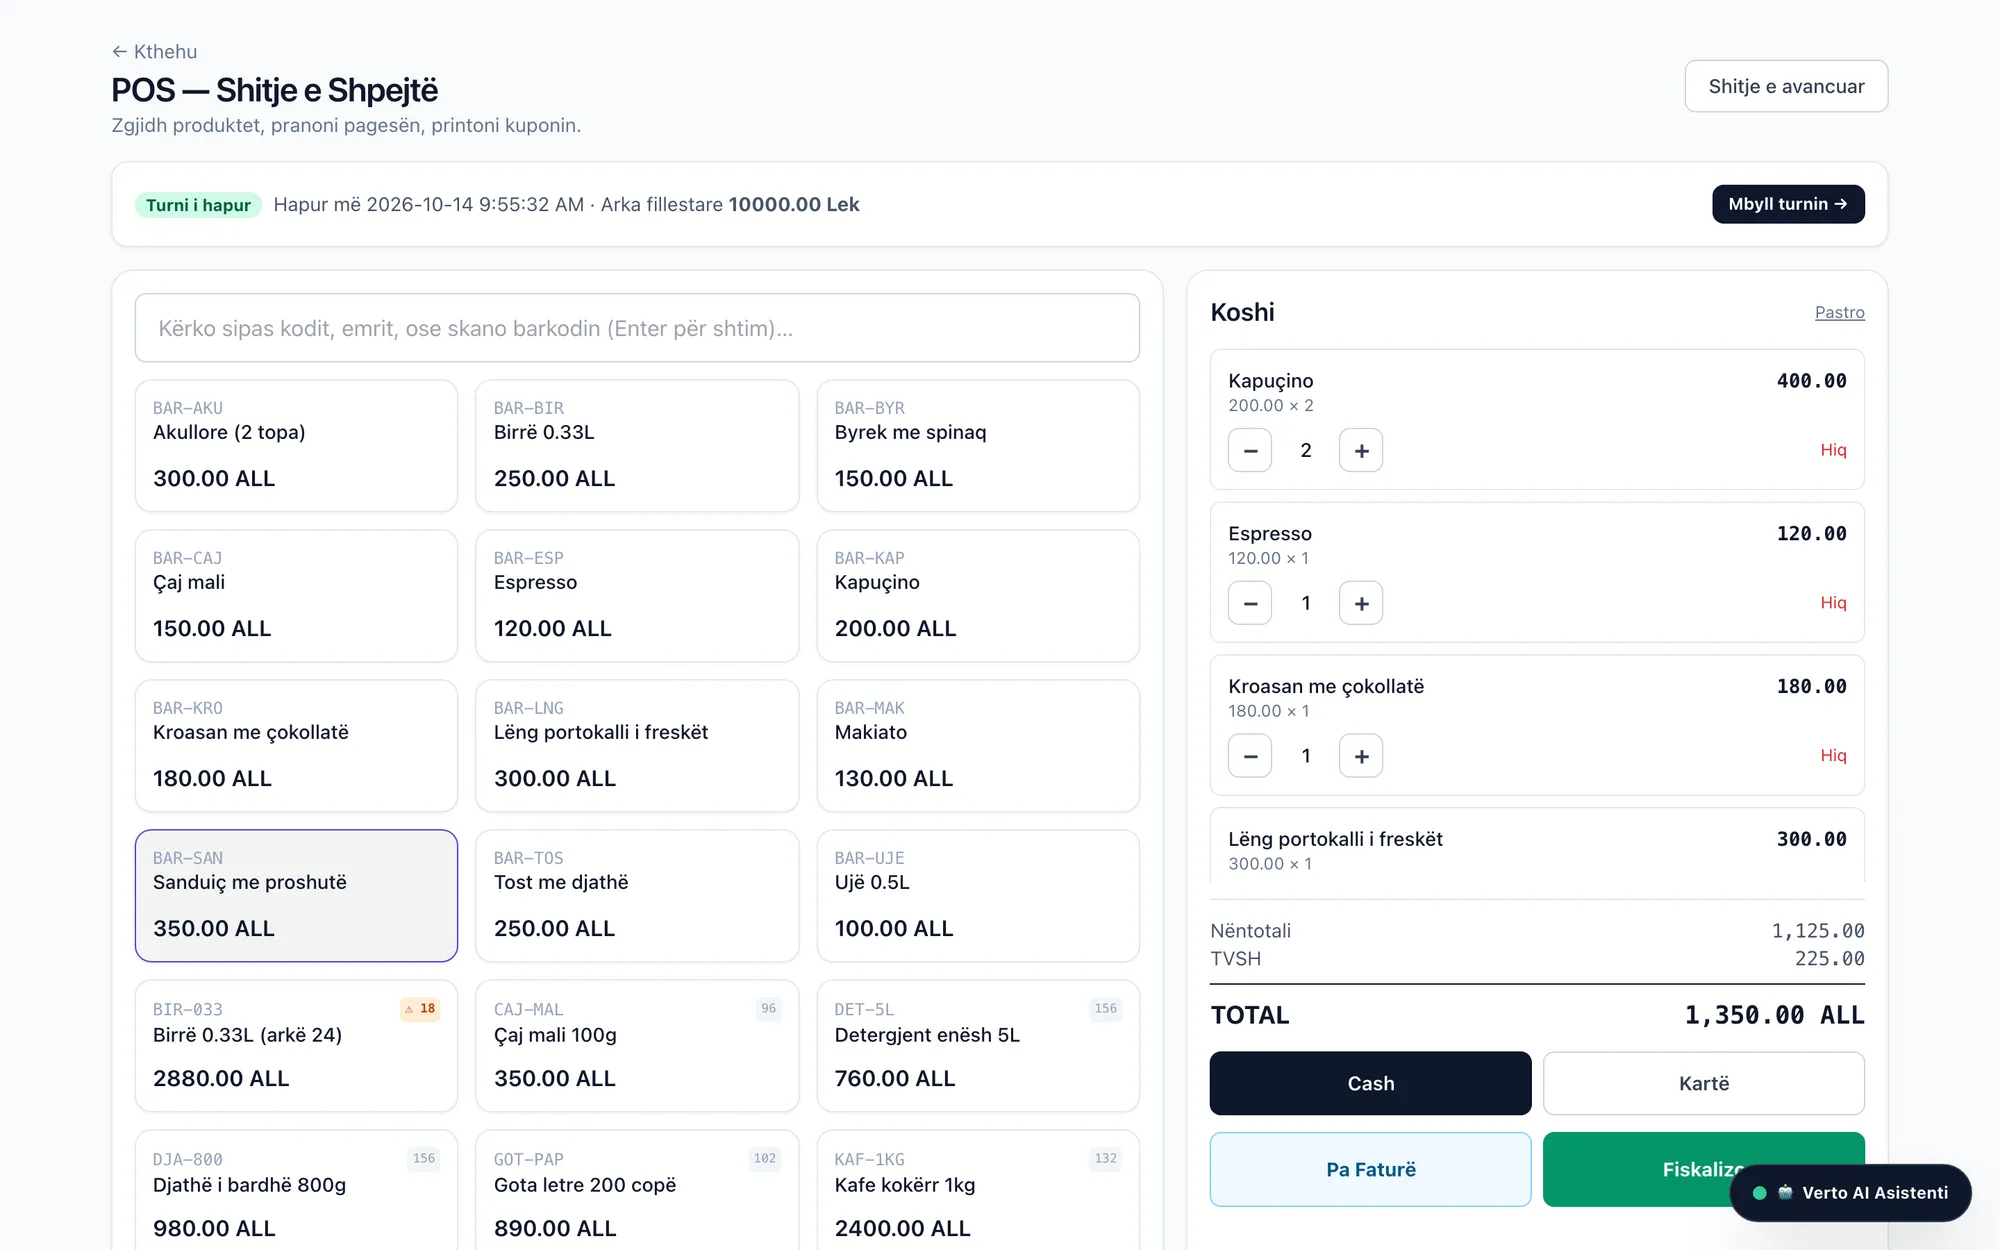2000x1250 pixels.
Task: Click the Turni i hapur status badge
Action: pyautogui.click(x=198, y=205)
